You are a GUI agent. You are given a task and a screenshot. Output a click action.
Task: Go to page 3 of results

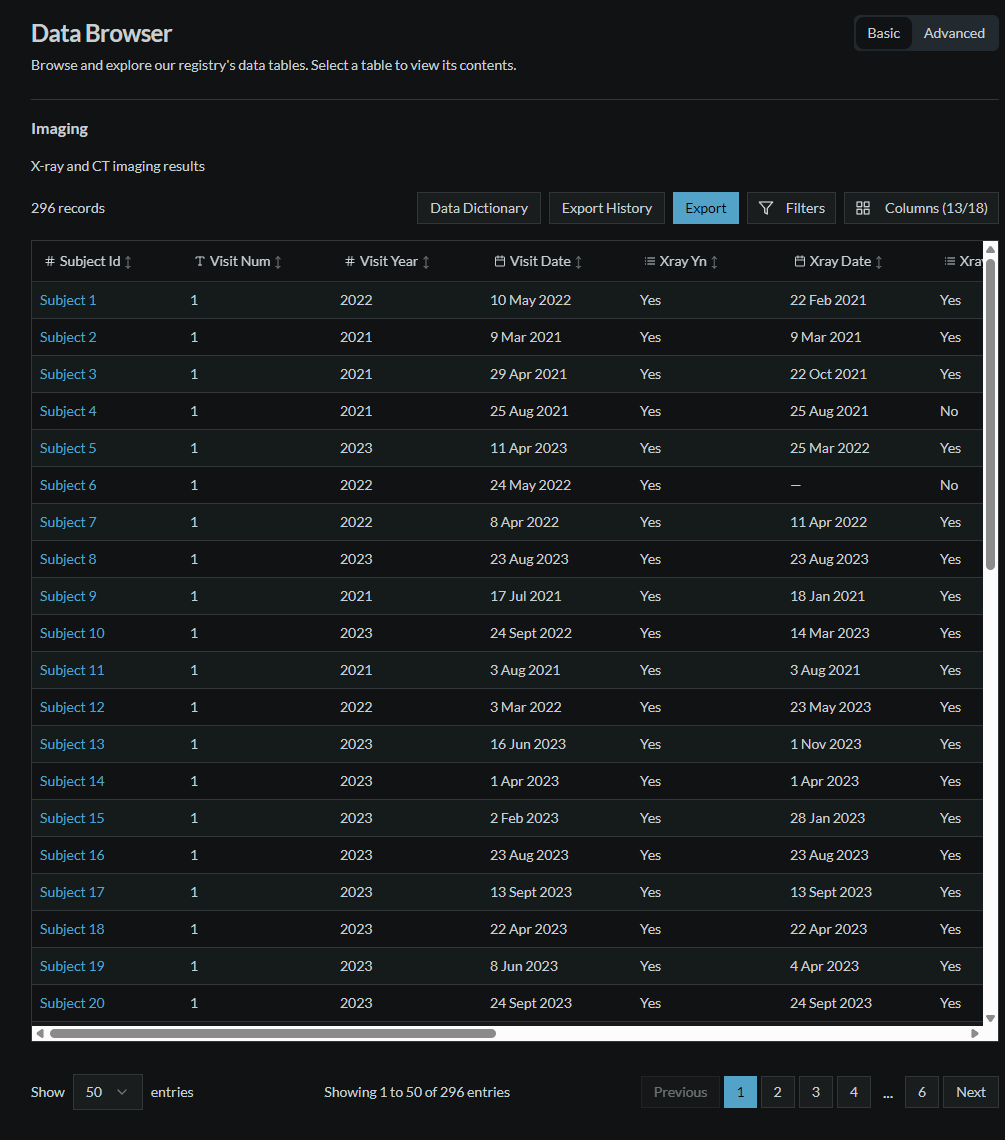coord(815,1091)
